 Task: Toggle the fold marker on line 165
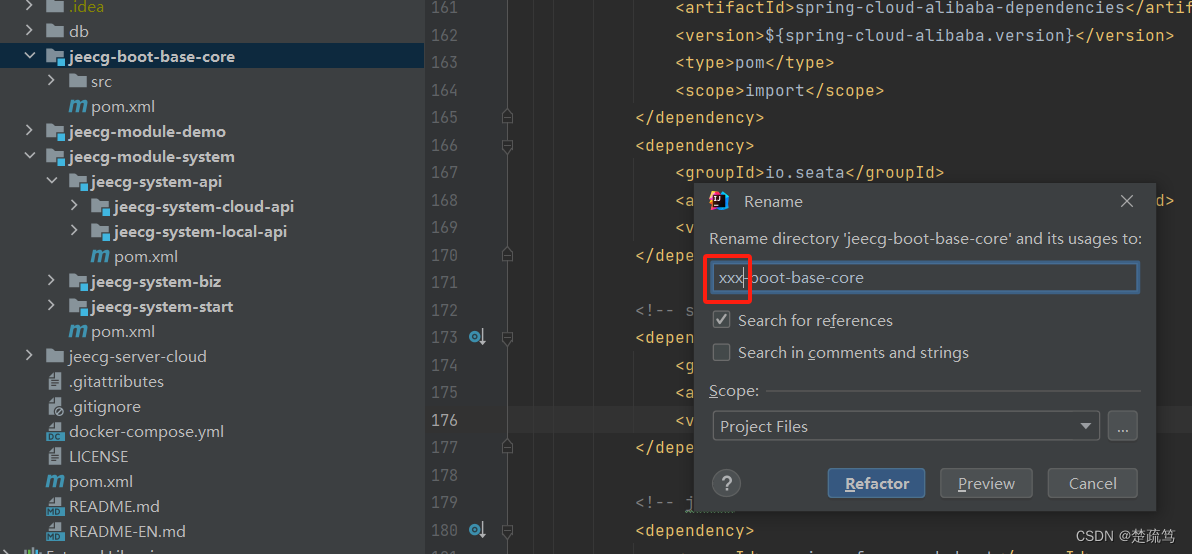[508, 117]
